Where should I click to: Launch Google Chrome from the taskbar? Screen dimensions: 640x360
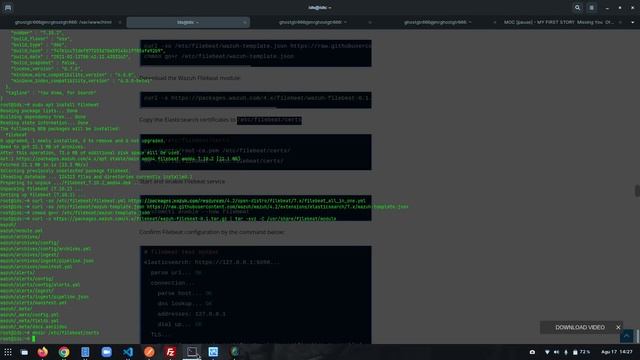point(64,352)
